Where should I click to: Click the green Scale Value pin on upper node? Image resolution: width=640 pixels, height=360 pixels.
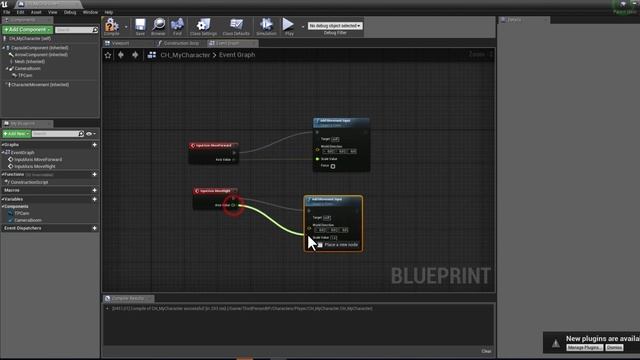click(317, 159)
